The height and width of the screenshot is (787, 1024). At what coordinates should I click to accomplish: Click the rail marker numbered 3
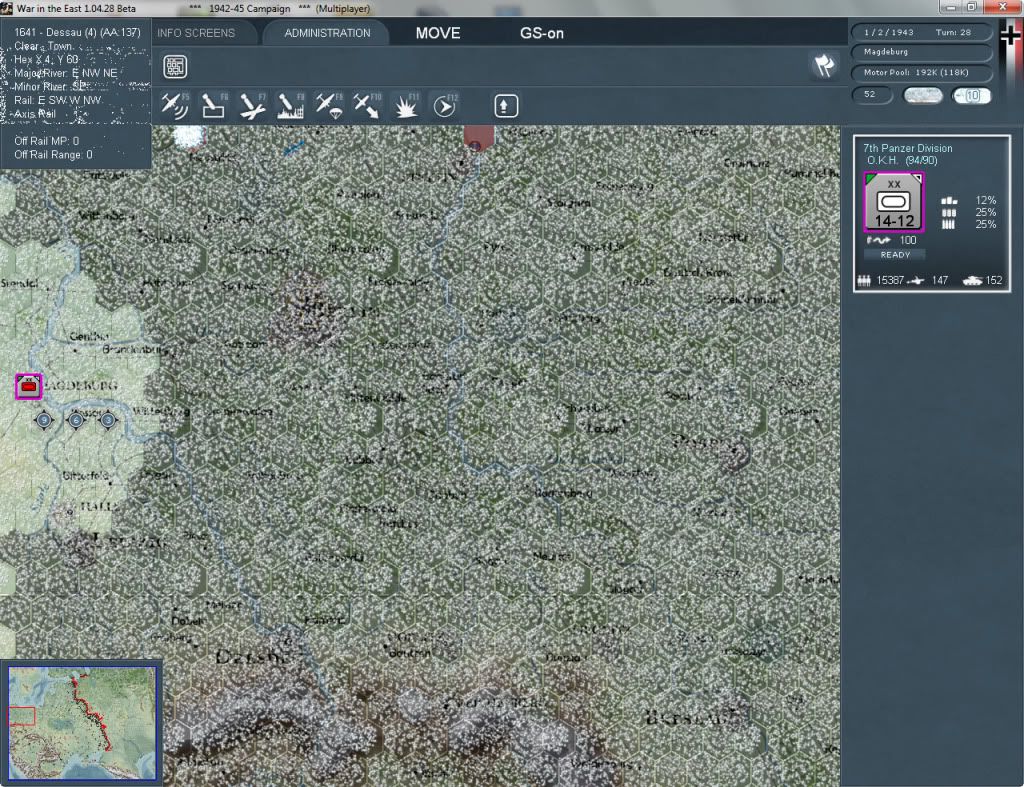pyautogui.click(x=108, y=420)
